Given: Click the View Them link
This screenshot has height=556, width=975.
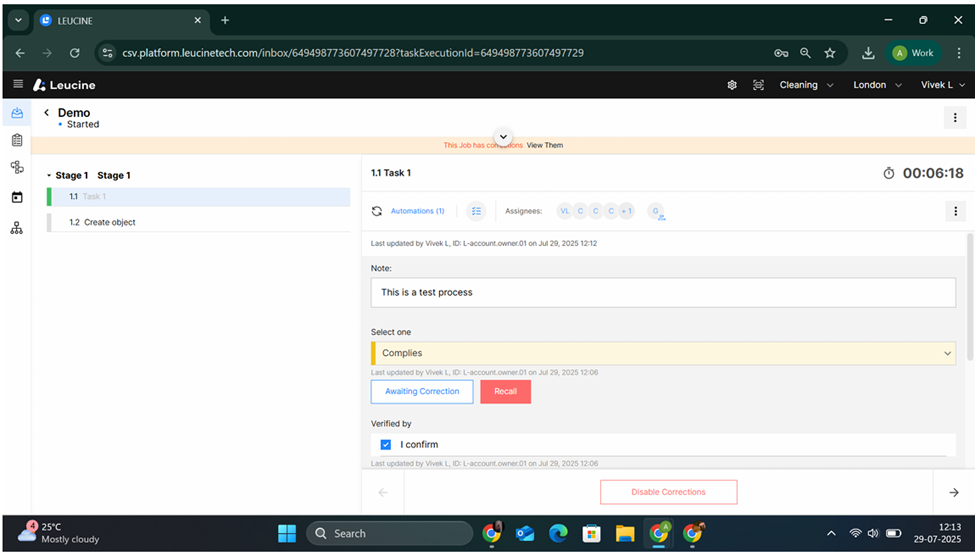Looking at the screenshot, I should point(545,145).
